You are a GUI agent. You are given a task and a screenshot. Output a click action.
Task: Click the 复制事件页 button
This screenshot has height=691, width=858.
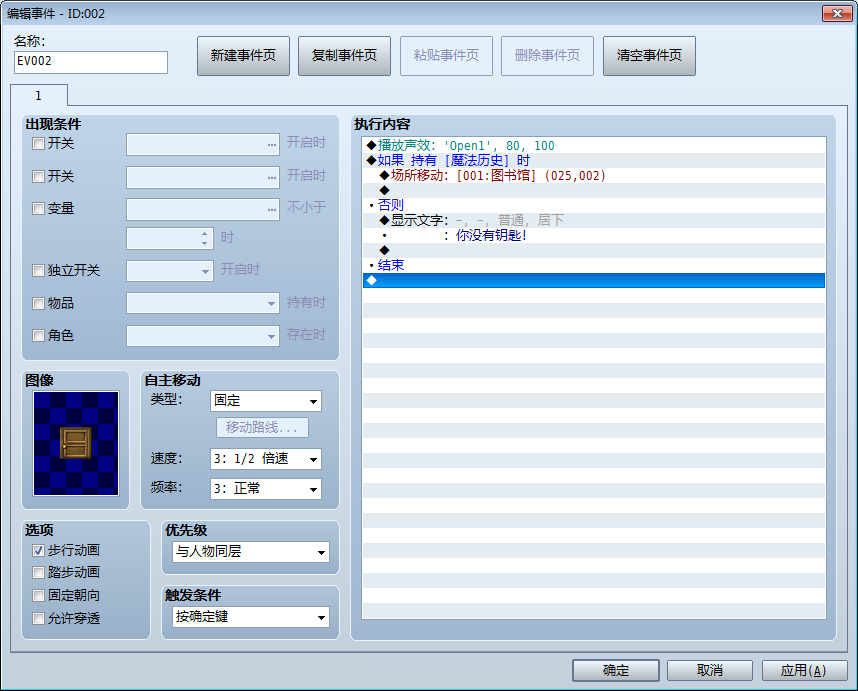pos(344,56)
